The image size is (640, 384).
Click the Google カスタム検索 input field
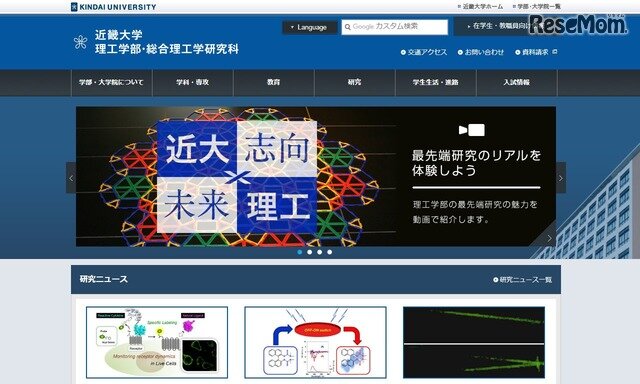click(395, 27)
